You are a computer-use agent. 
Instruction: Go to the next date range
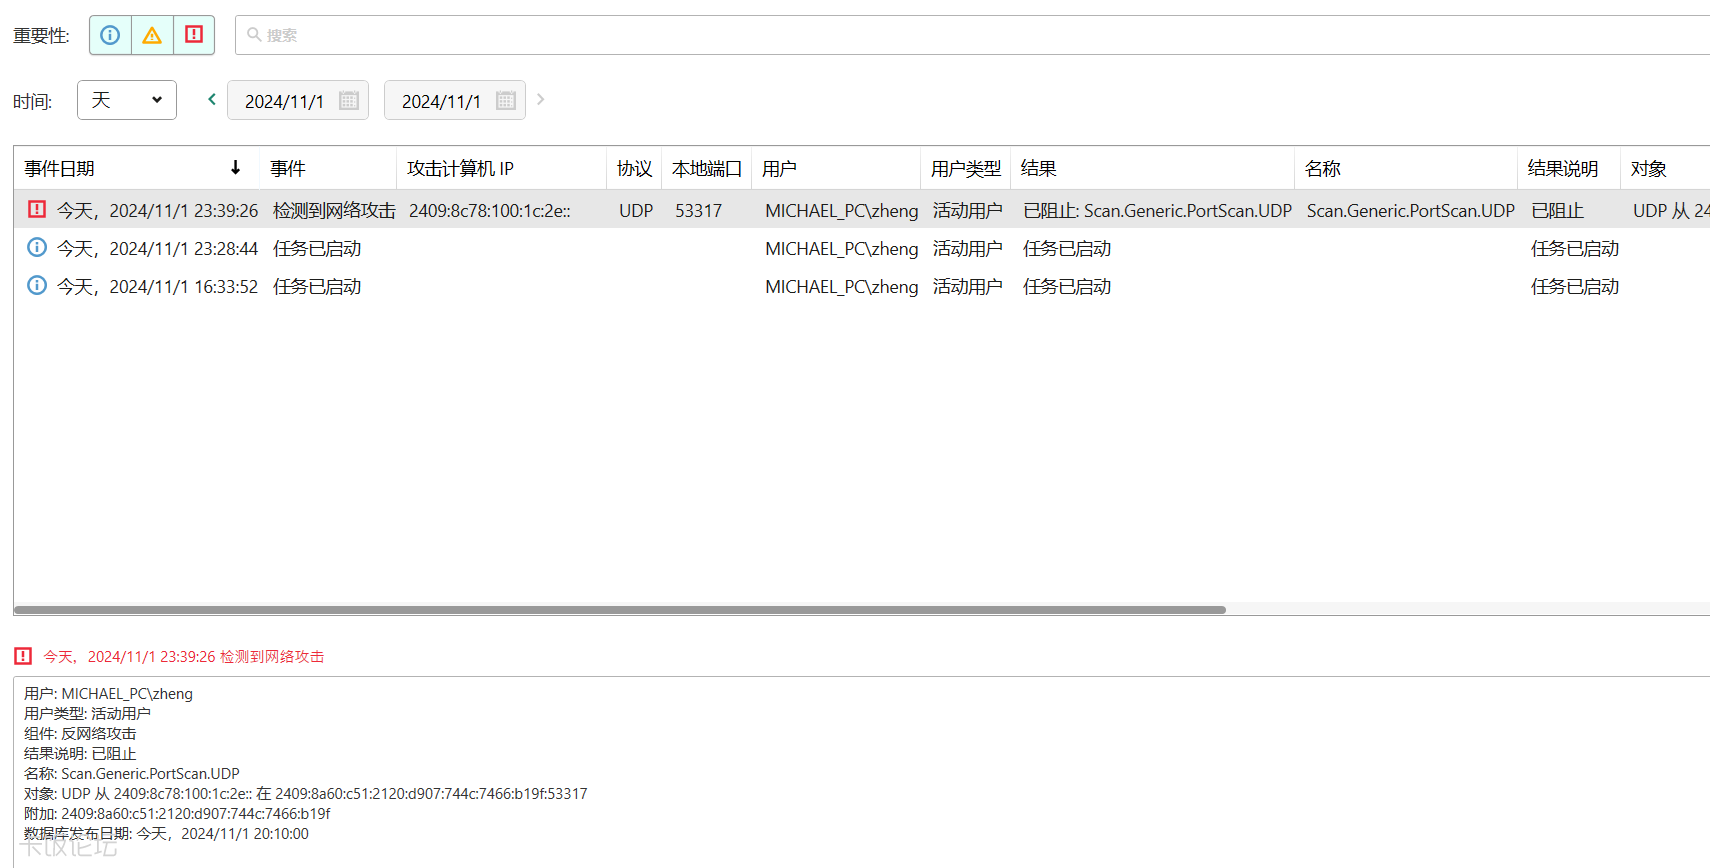(x=541, y=99)
